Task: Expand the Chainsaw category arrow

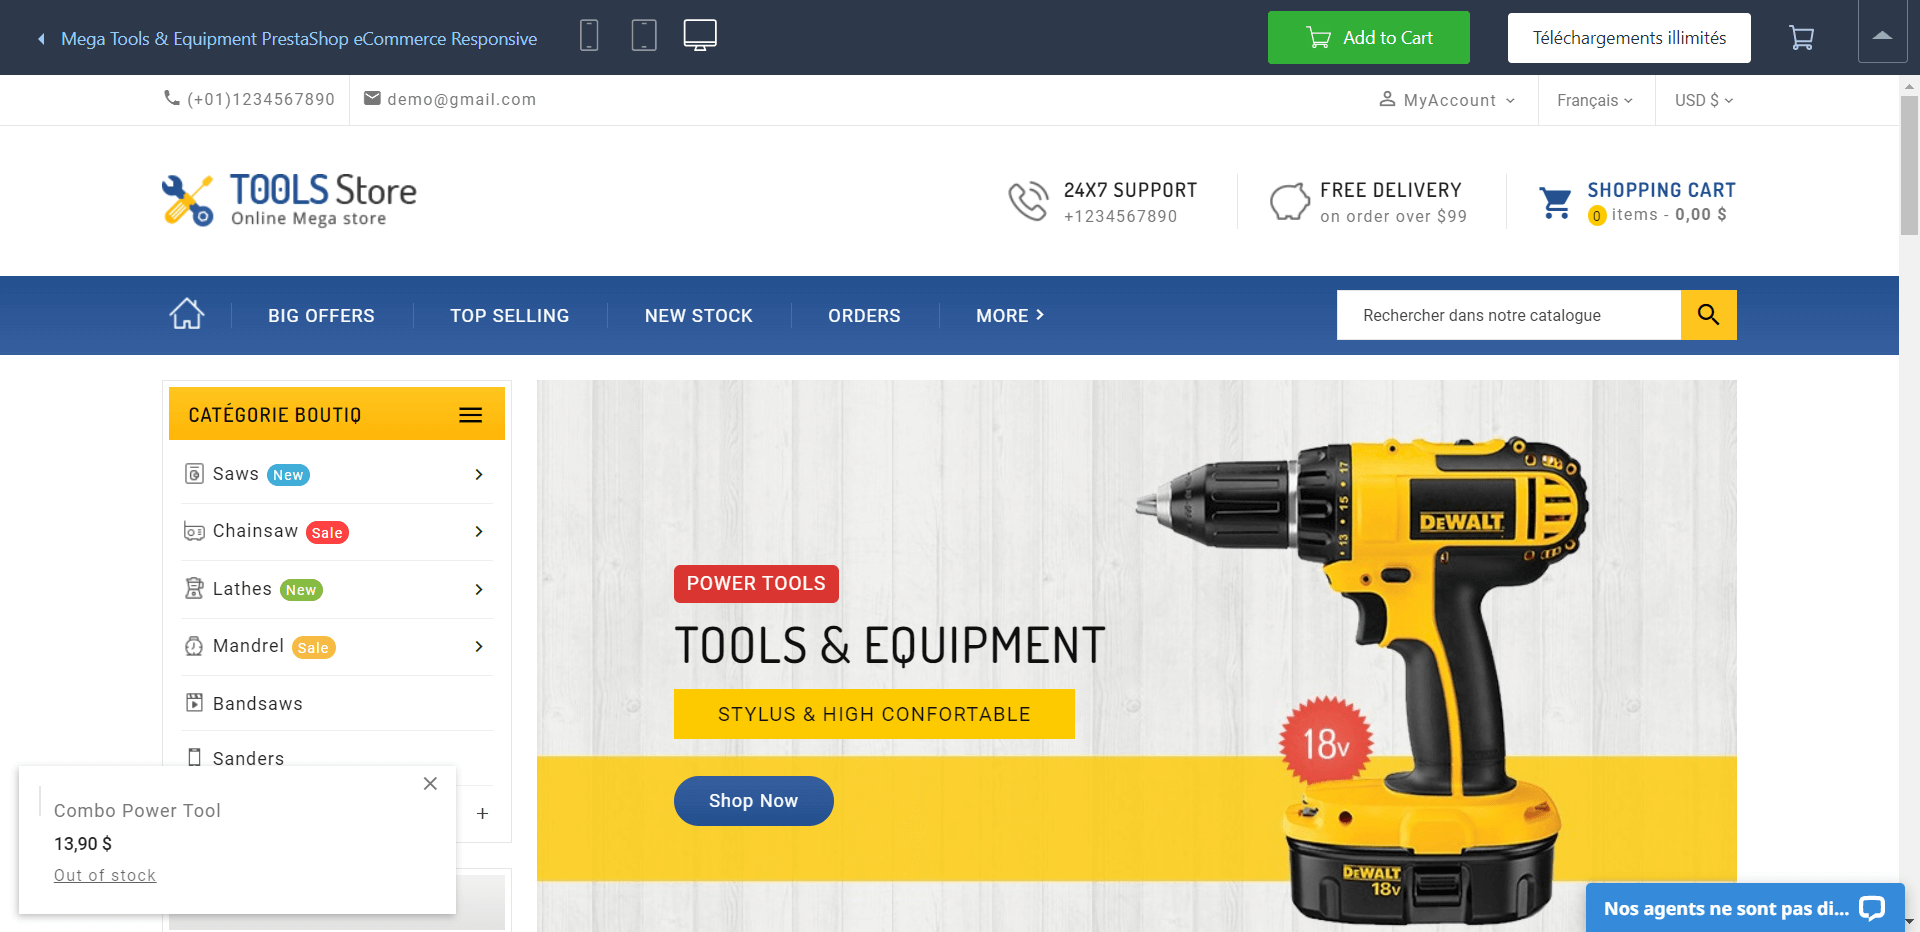Action: tap(479, 532)
